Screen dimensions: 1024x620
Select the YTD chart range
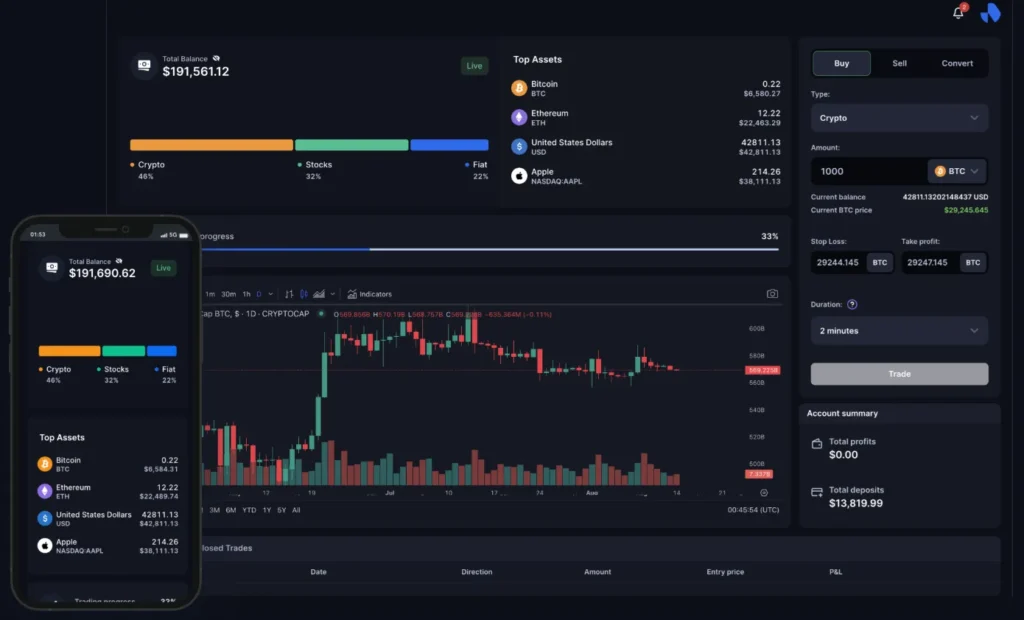[248, 510]
